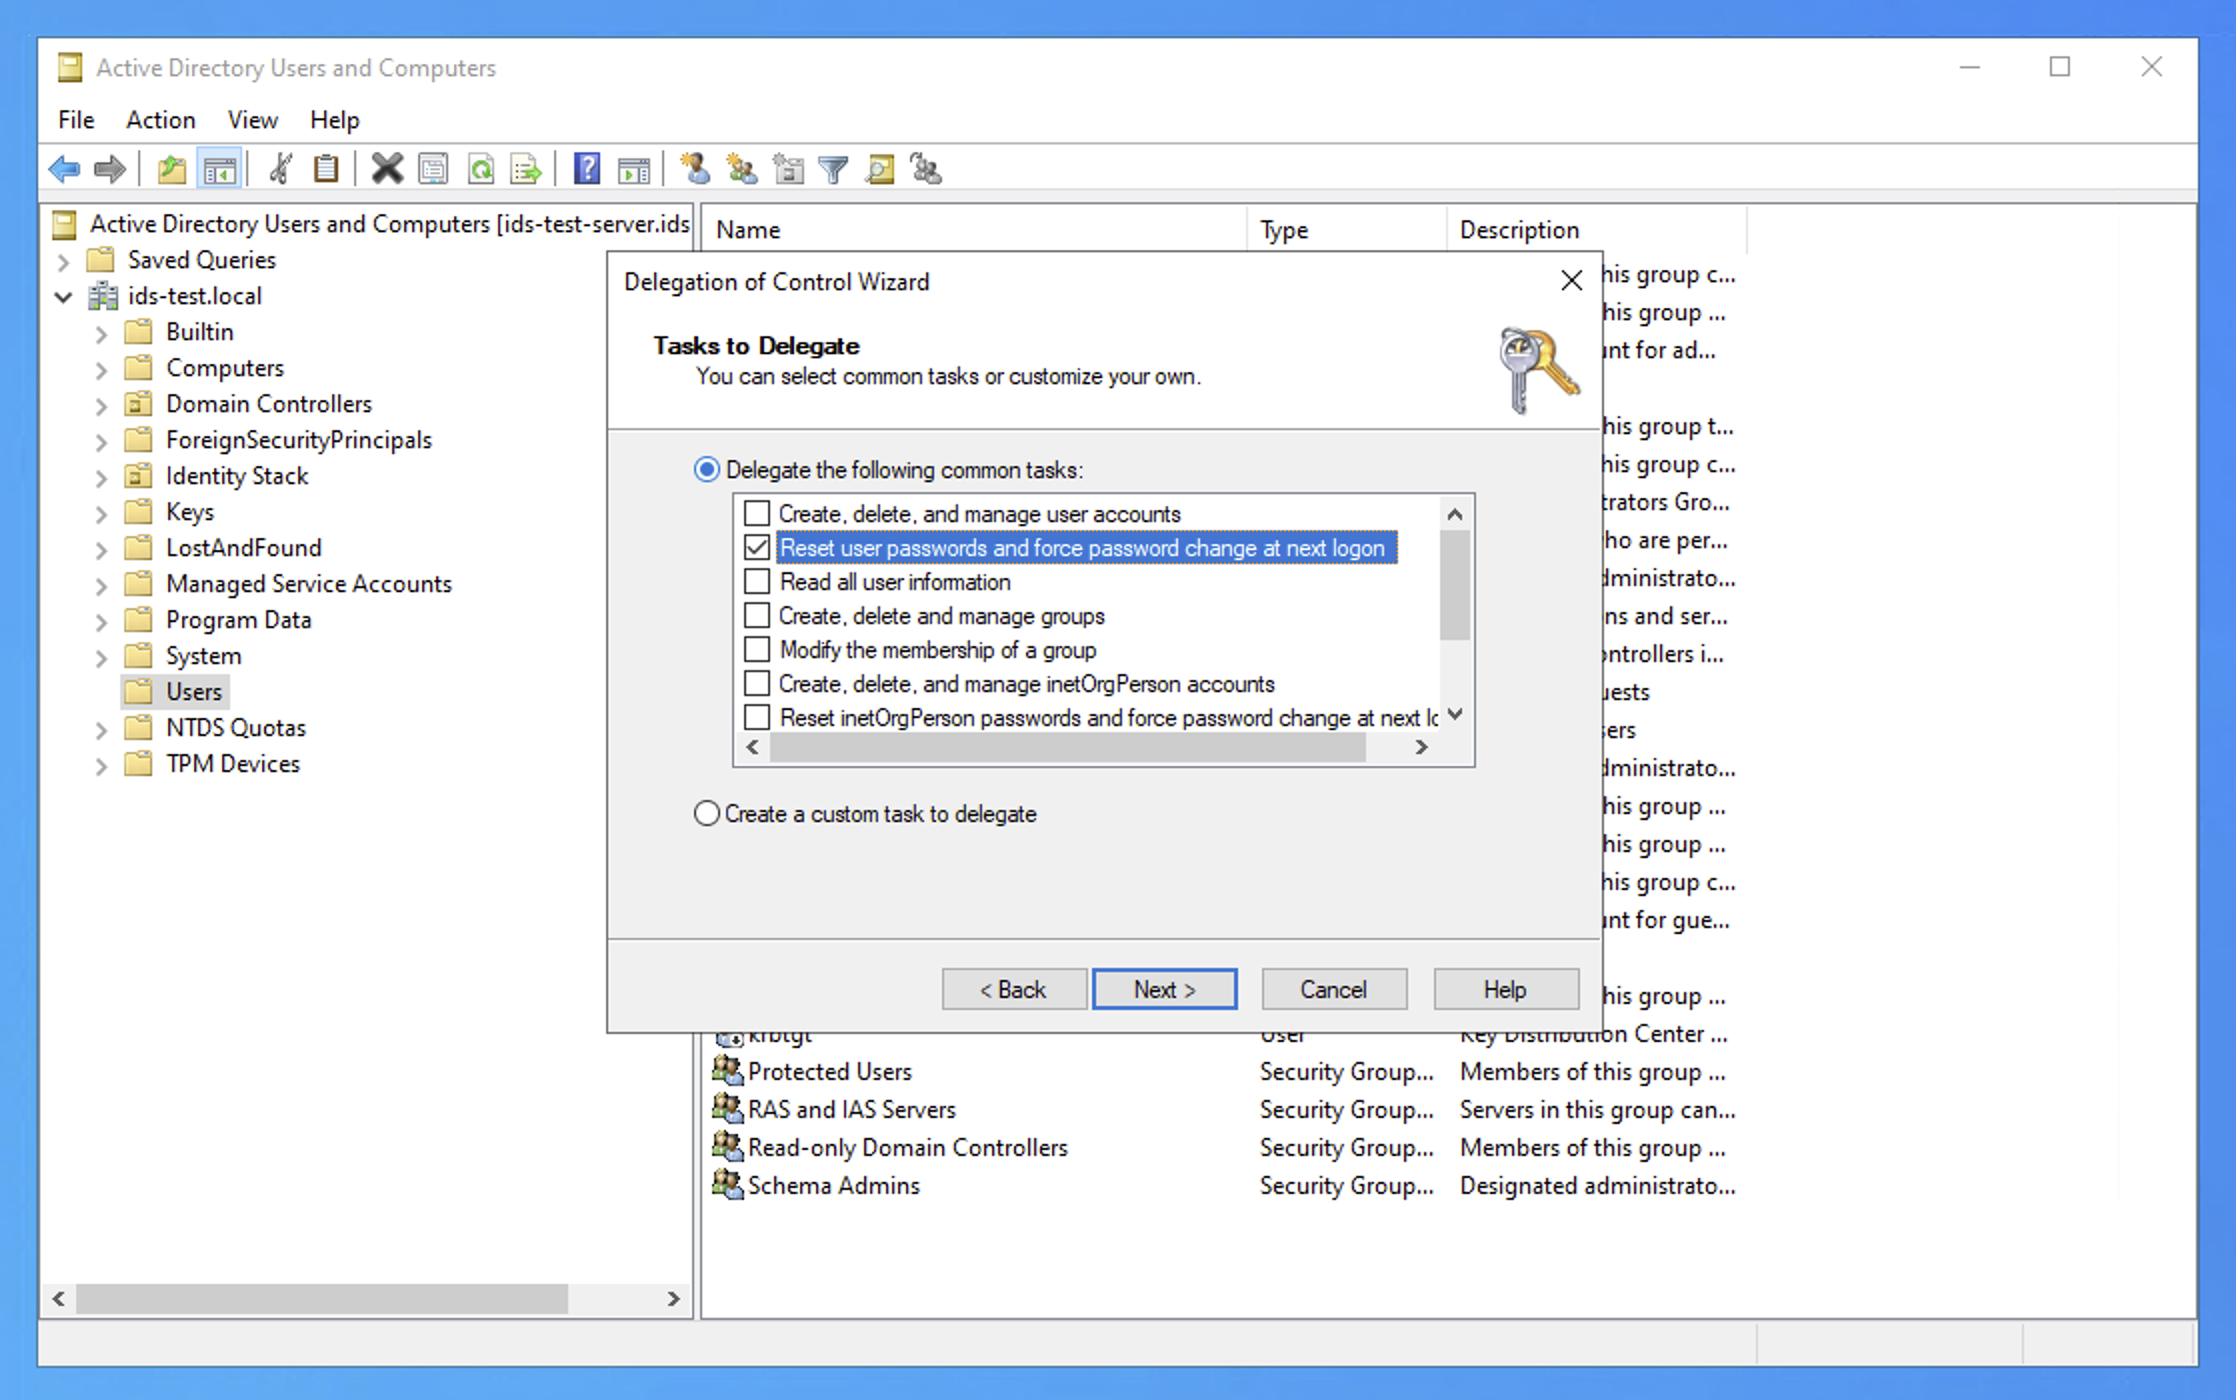Expand the TPM Devices node

[x=101, y=766]
